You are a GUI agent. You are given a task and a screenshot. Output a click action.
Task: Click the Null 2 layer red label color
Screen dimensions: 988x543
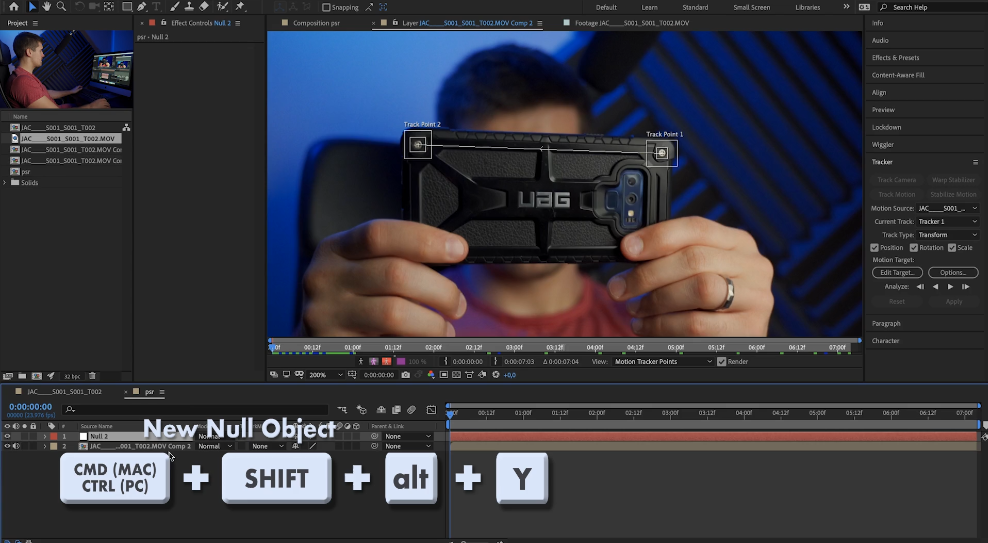(x=54, y=436)
